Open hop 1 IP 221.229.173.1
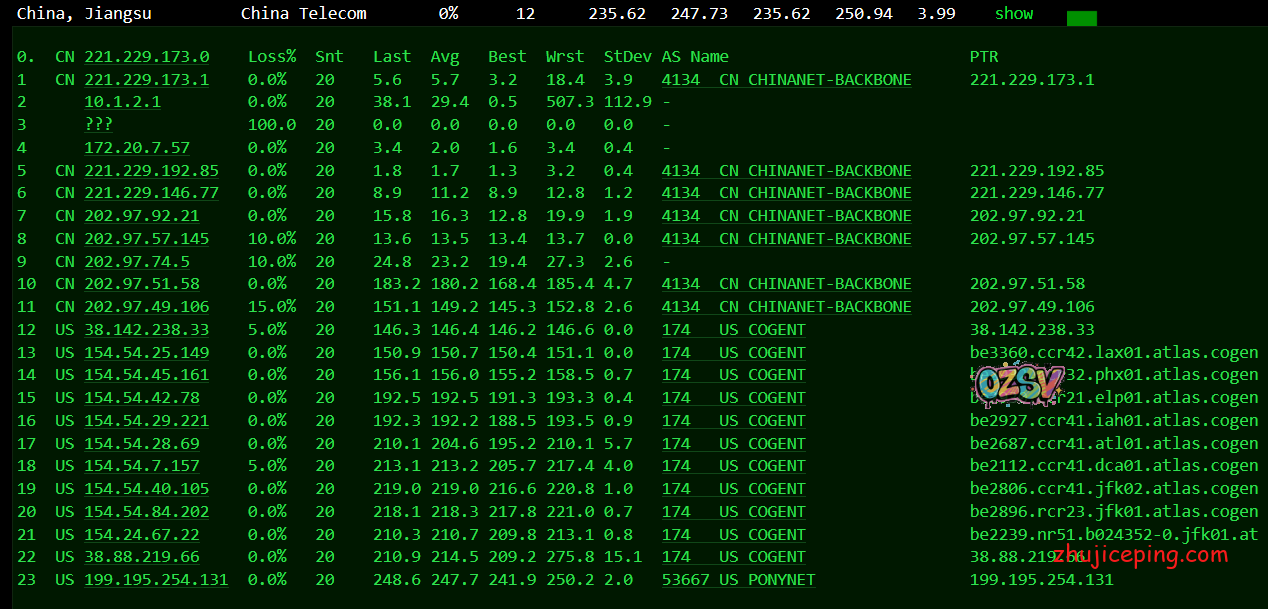 tap(146, 80)
